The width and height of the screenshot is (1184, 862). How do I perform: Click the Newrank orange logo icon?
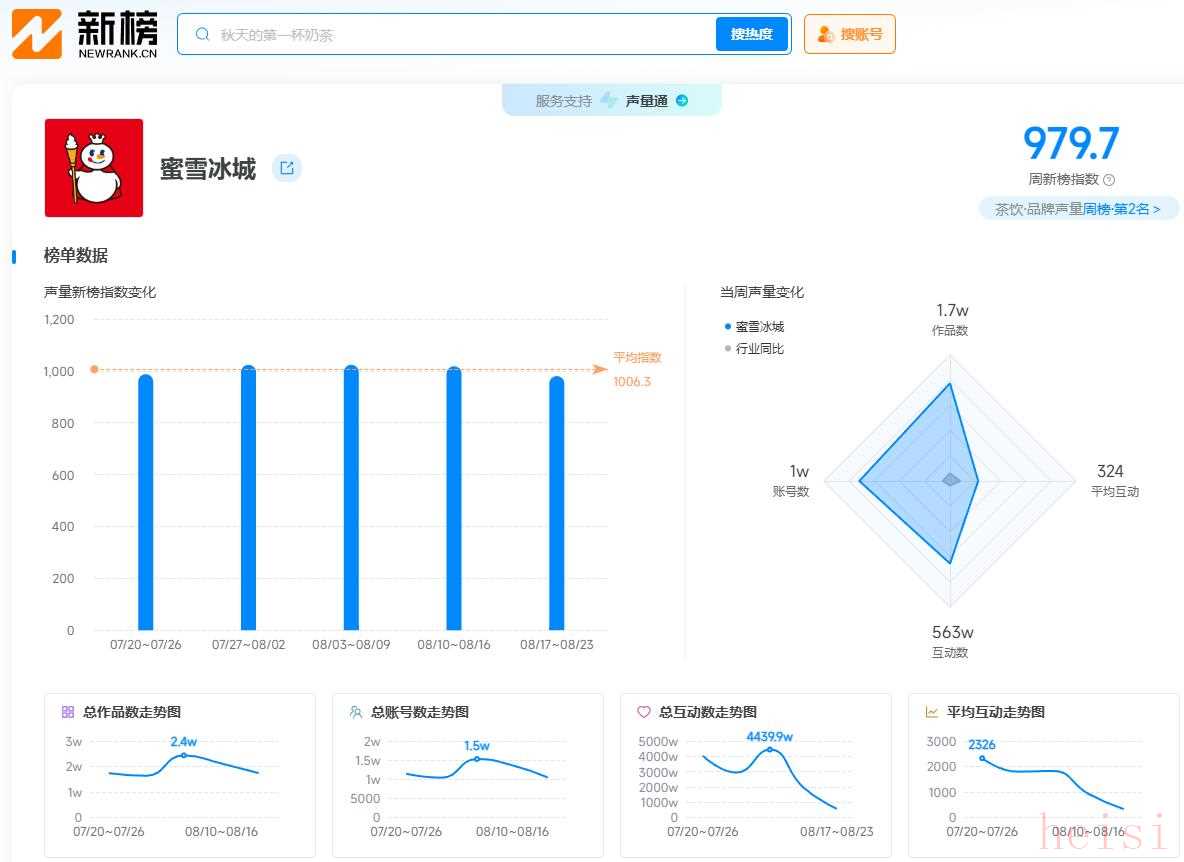[36, 34]
